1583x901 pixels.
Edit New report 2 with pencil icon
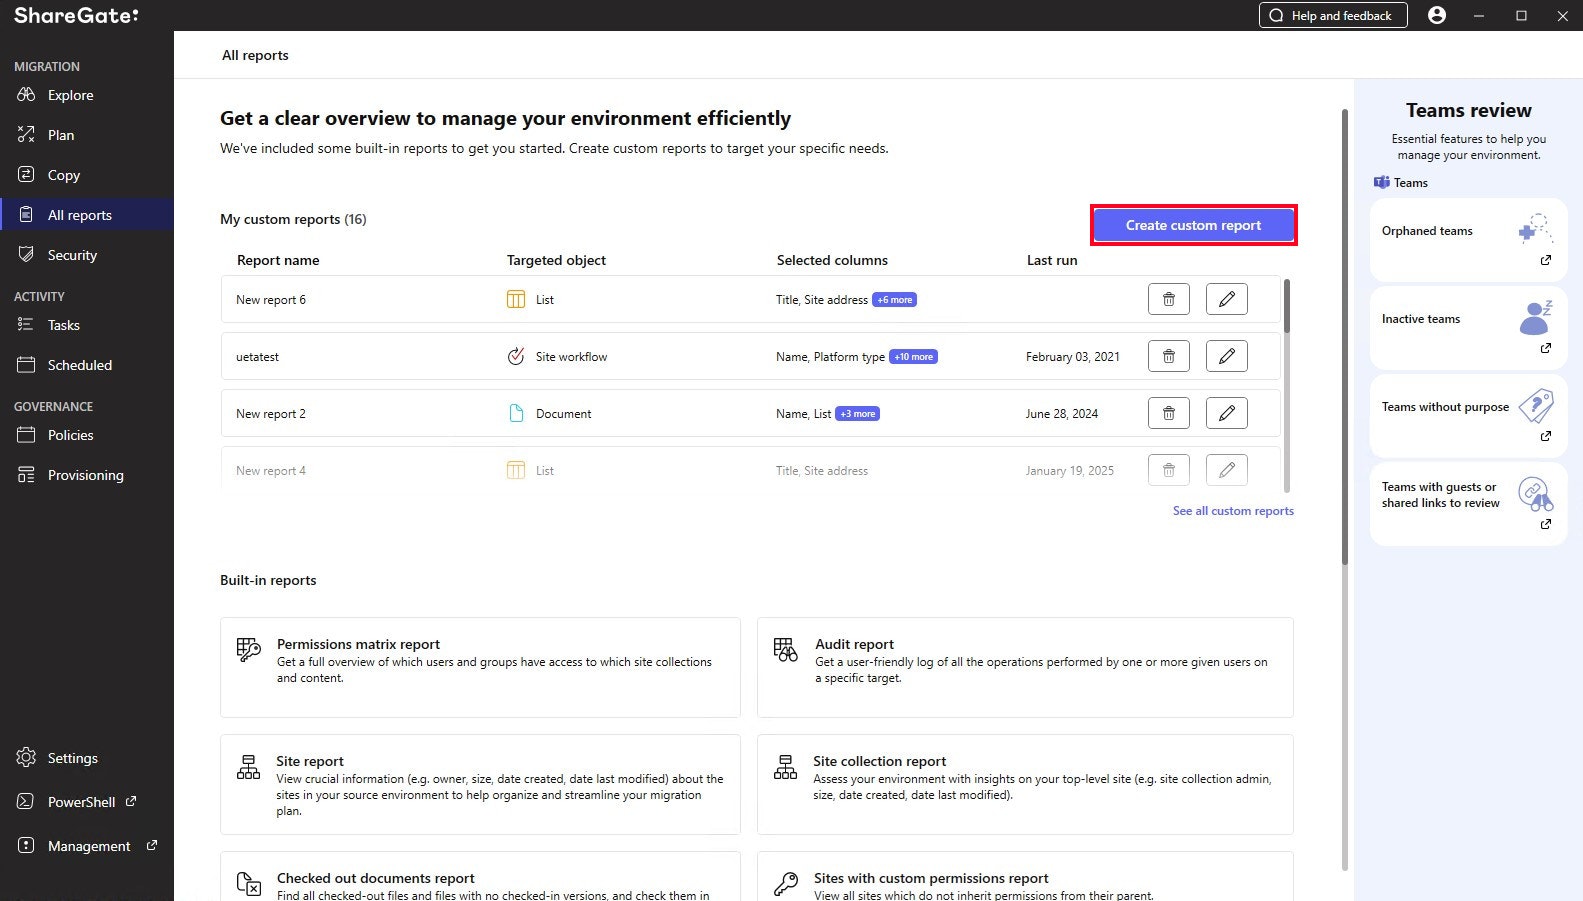[1226, 413]
